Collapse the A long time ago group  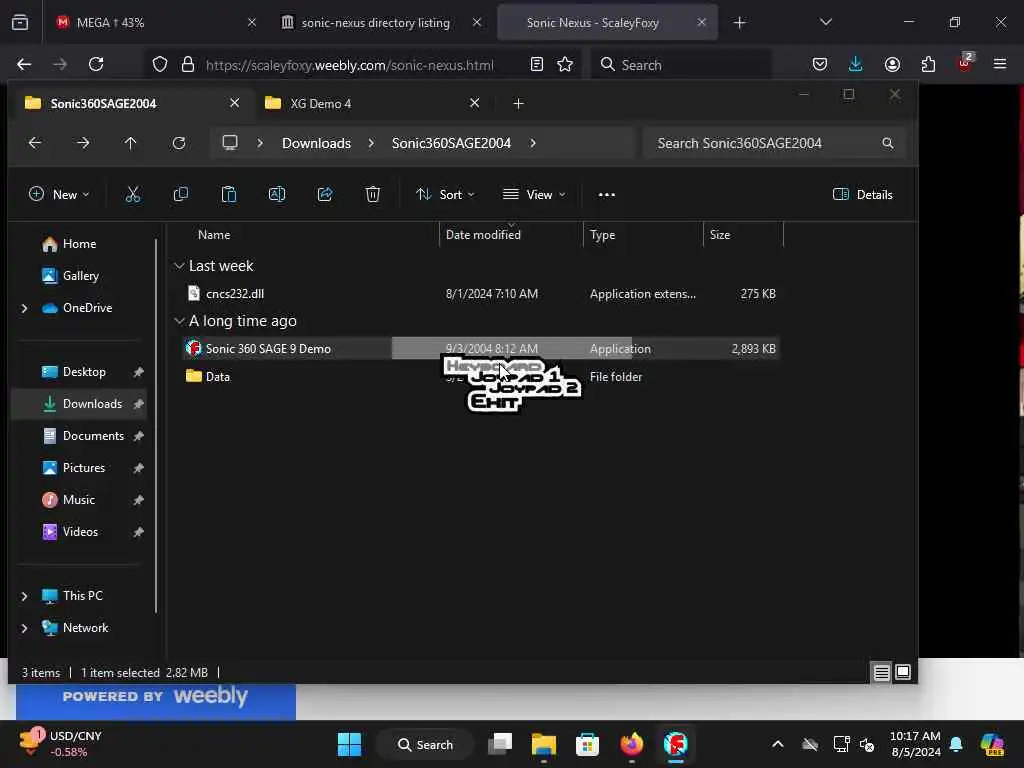click(179, 321)
